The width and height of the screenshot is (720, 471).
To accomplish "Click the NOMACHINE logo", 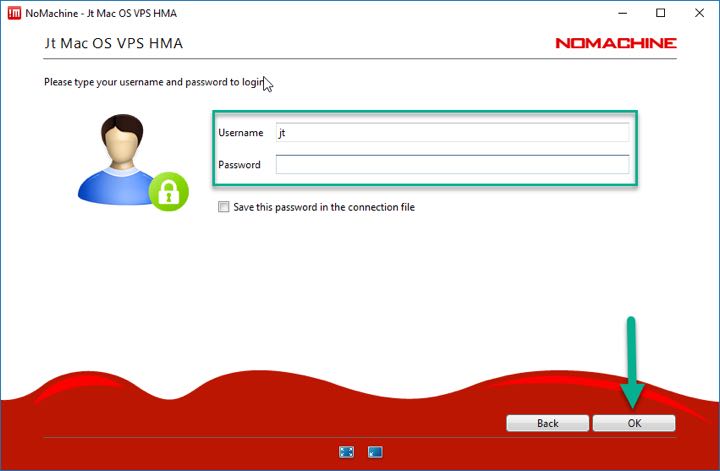I will pyautogui.click(x=616, y=43).
